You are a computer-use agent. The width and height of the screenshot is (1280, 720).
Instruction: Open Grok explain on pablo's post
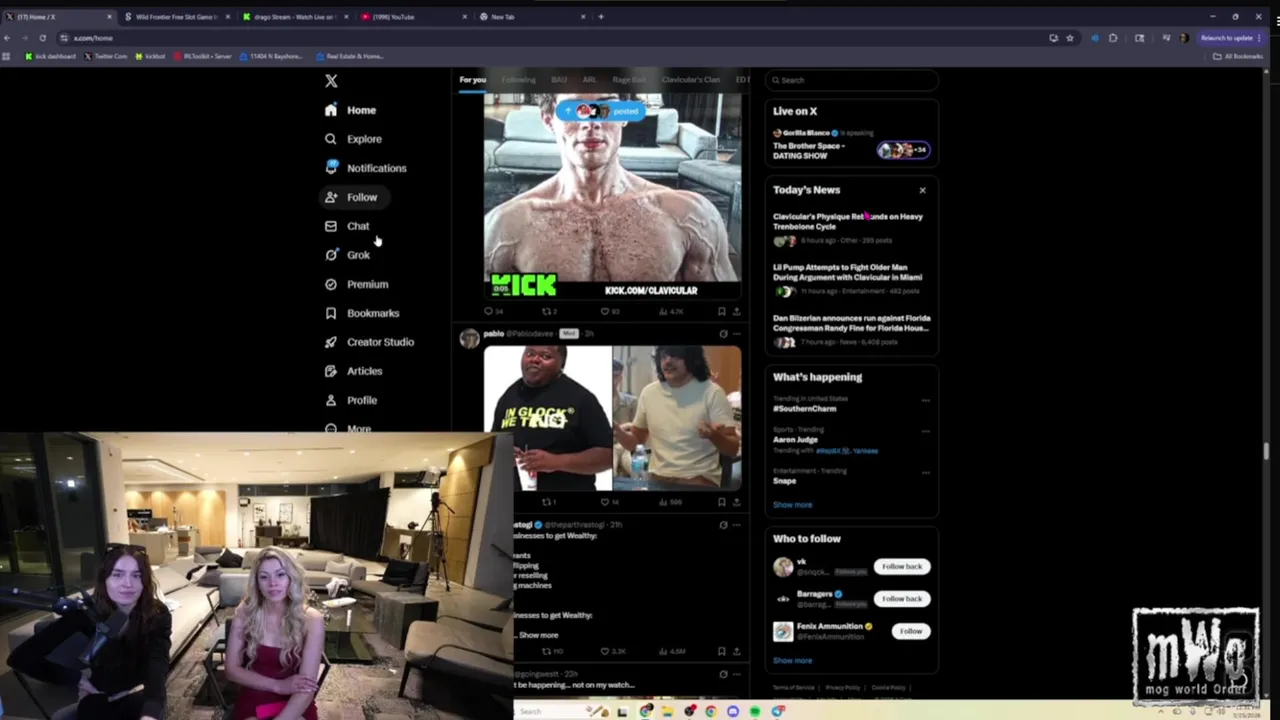coord(723,334)
